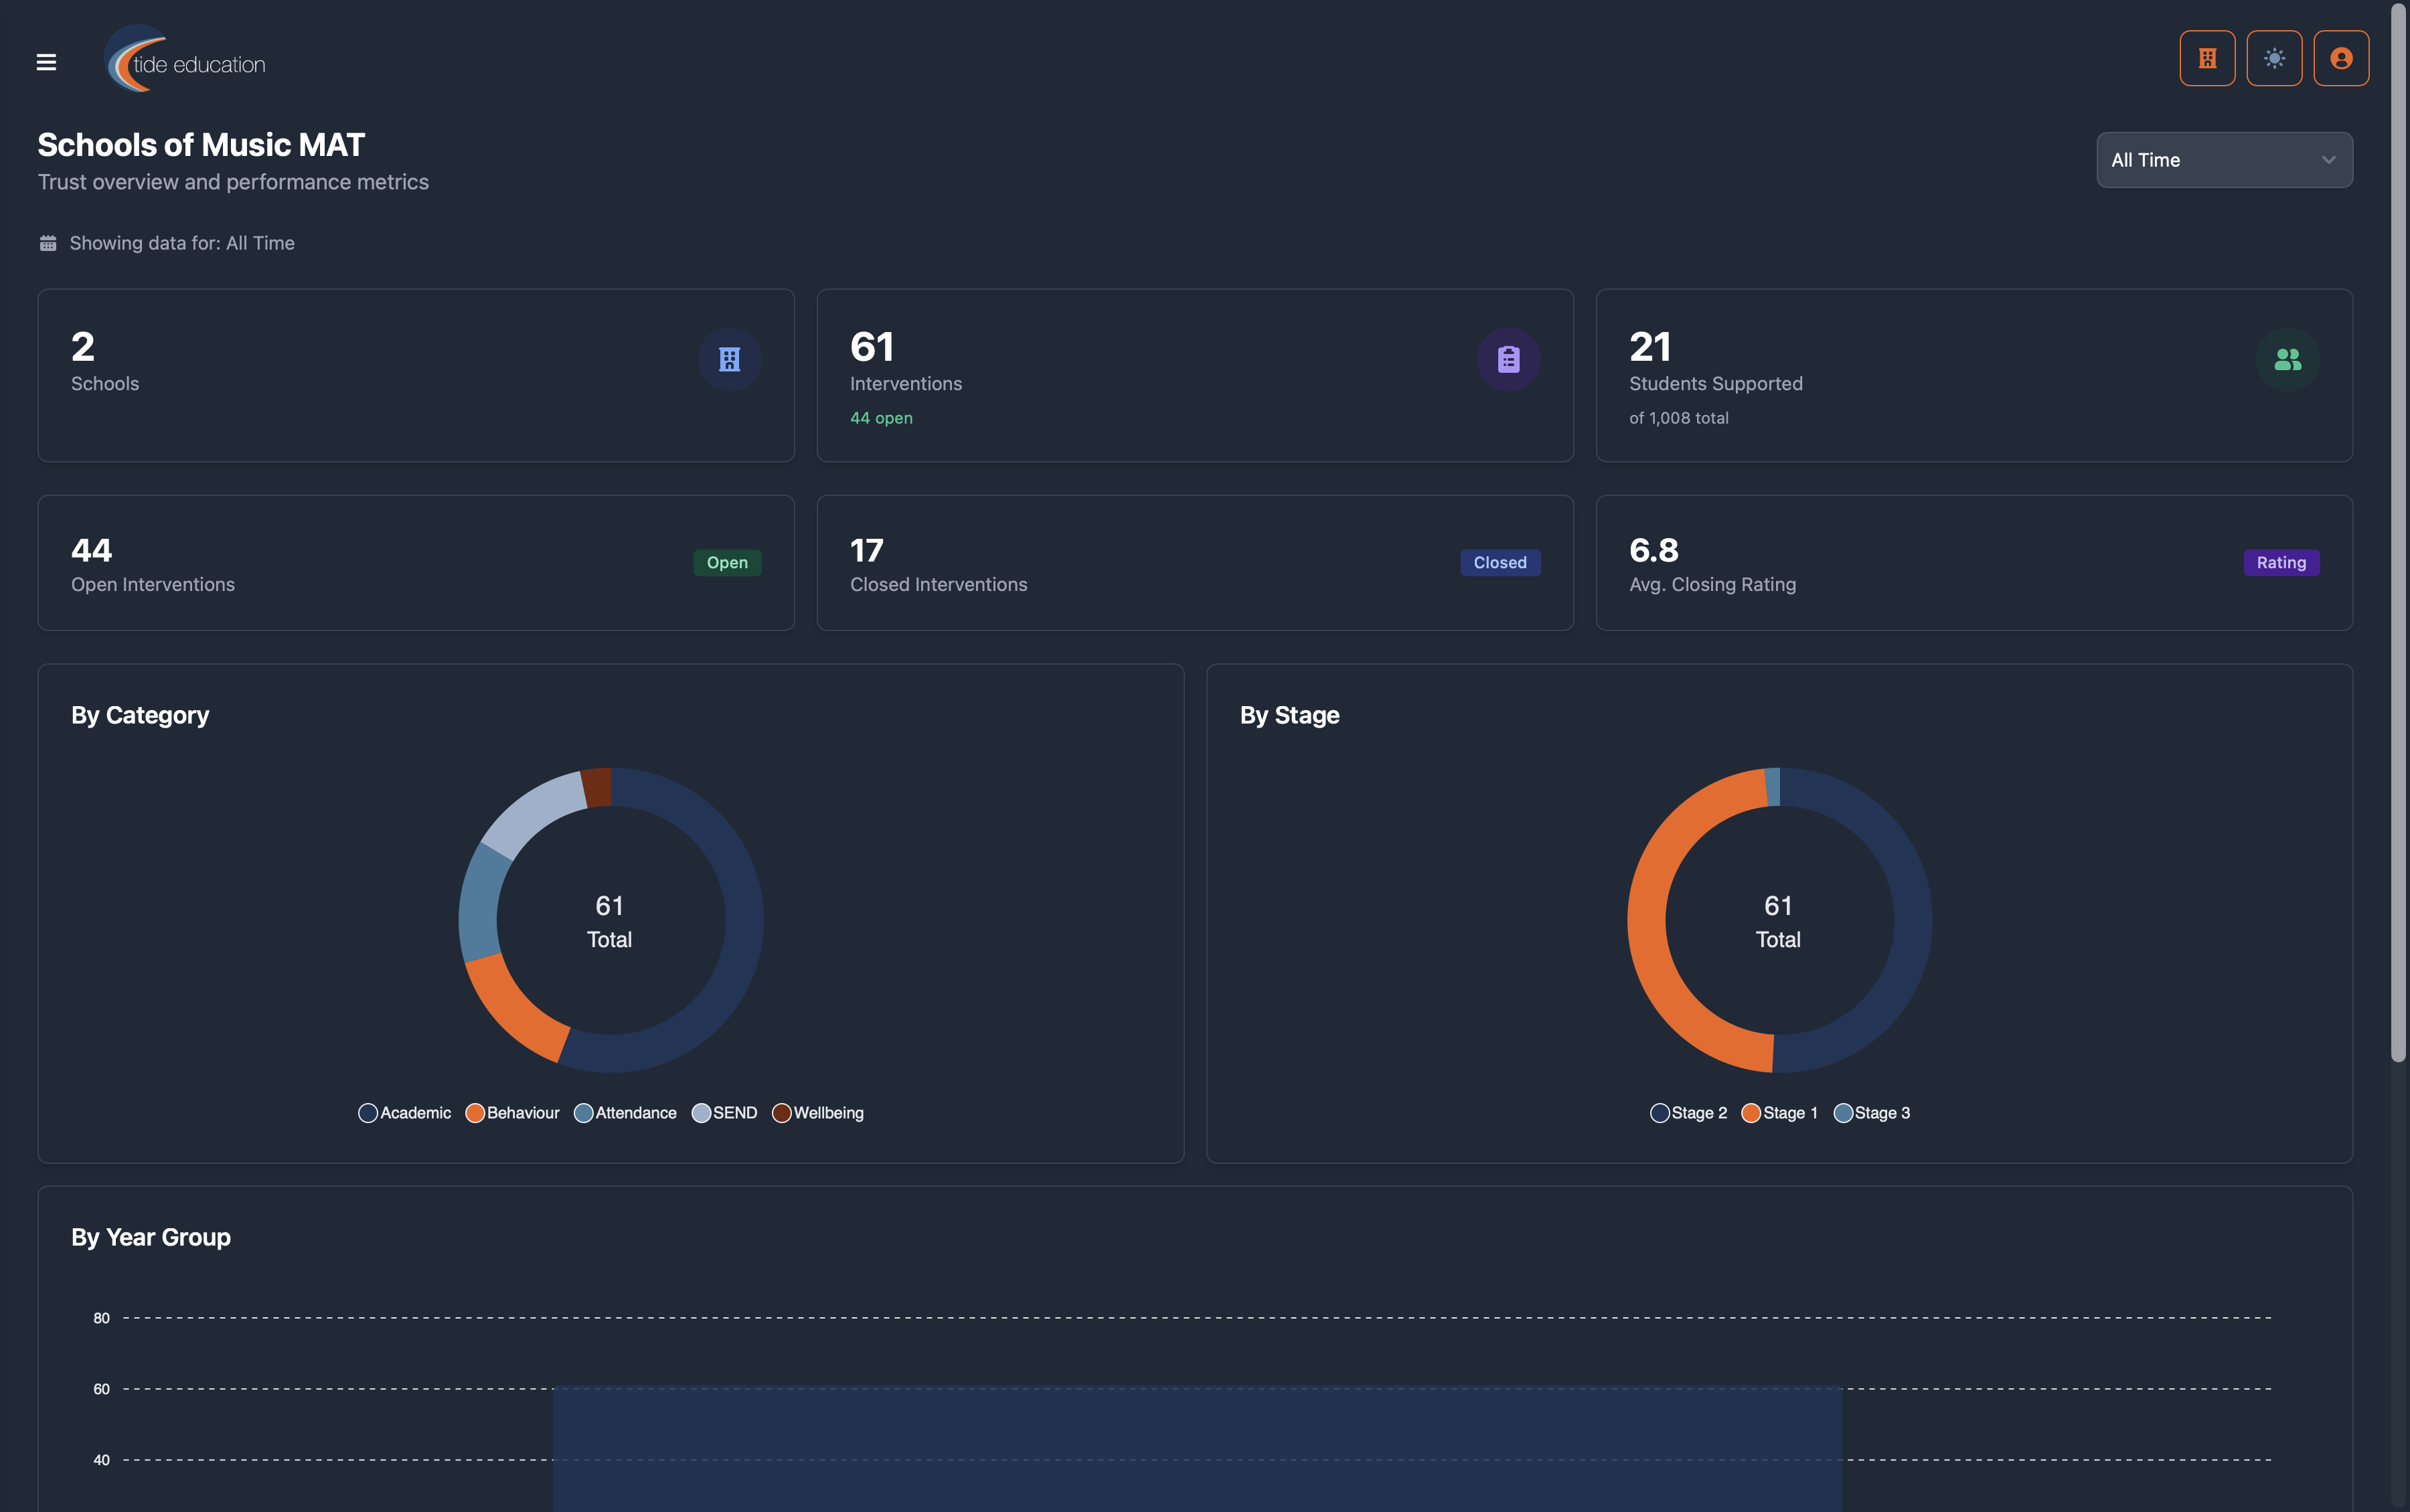The width and height of the screenshot is (2410, 1512).
Task: Open the hamburger navigation menu
Action: (46, 61)
